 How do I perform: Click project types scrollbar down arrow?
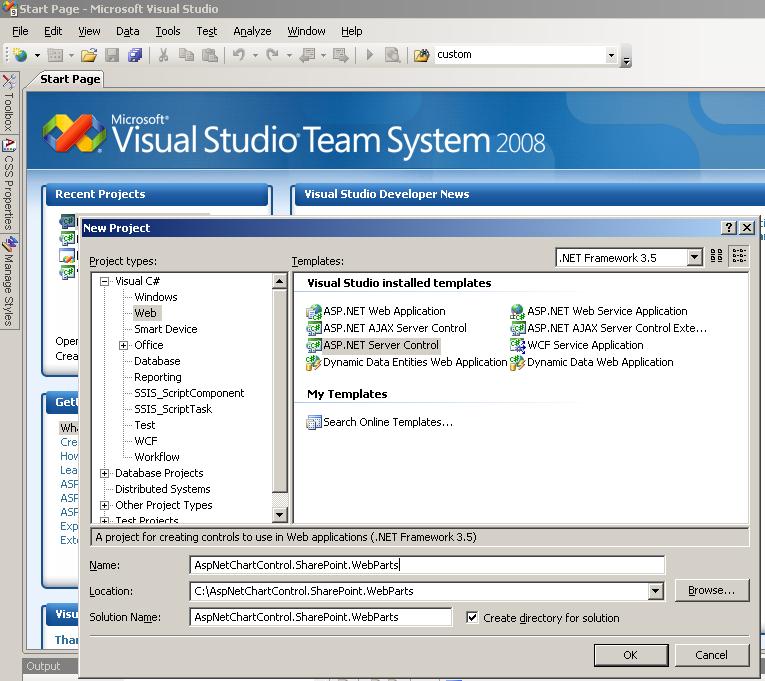click(280, 514)
